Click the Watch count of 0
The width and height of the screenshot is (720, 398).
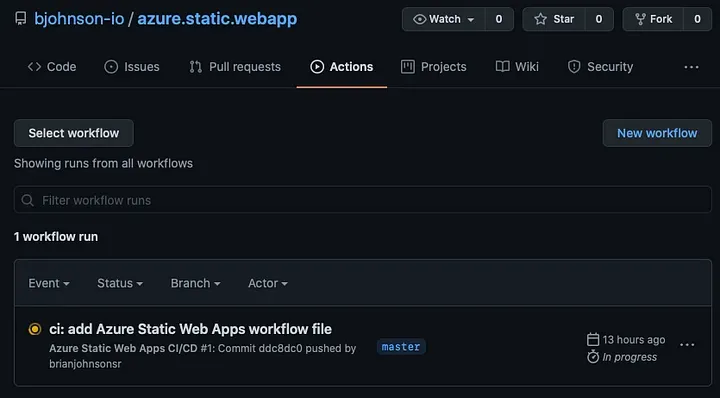[499, 19]
